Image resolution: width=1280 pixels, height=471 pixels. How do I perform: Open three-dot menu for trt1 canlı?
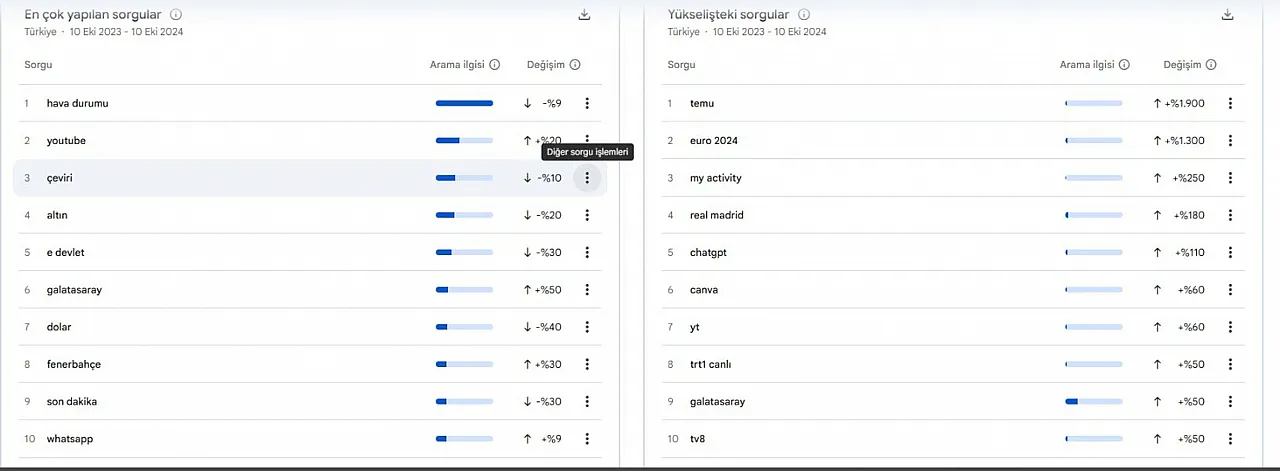(1230, 364)
